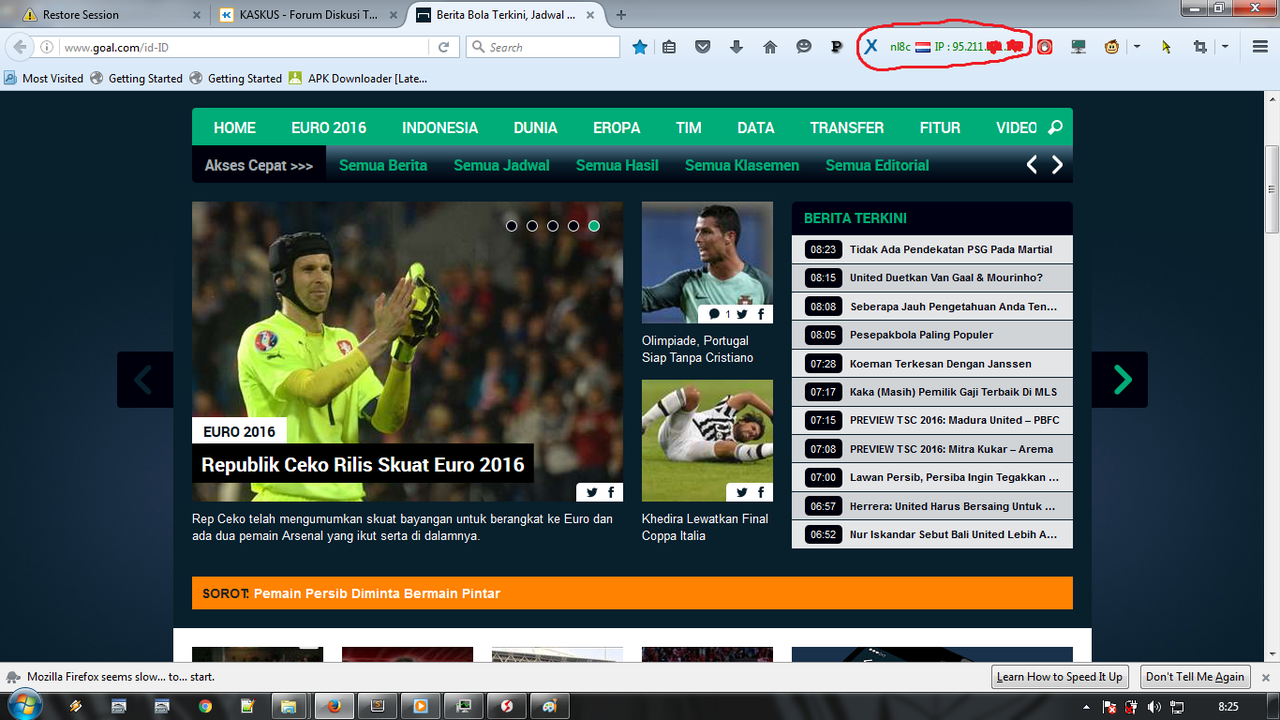The image size is (1280, 720).
Task: Open the EROPA menu item
Action: click(617, 128)
